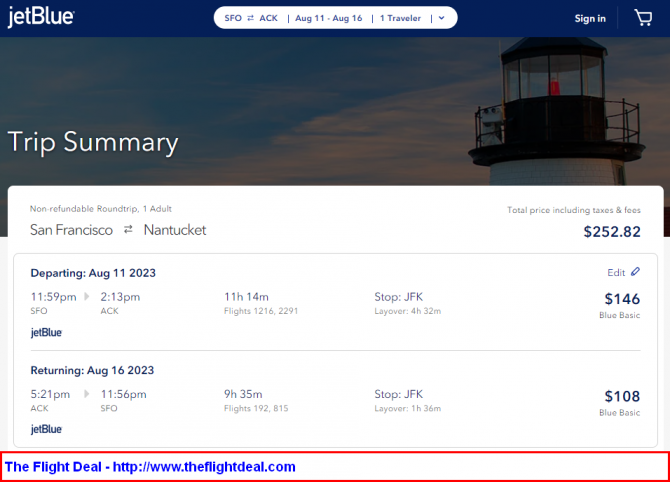This screenshot has height=482, width=670.
Task: Click Departing: Aug 11 2023 label
Action: click(x=93, y=273)
